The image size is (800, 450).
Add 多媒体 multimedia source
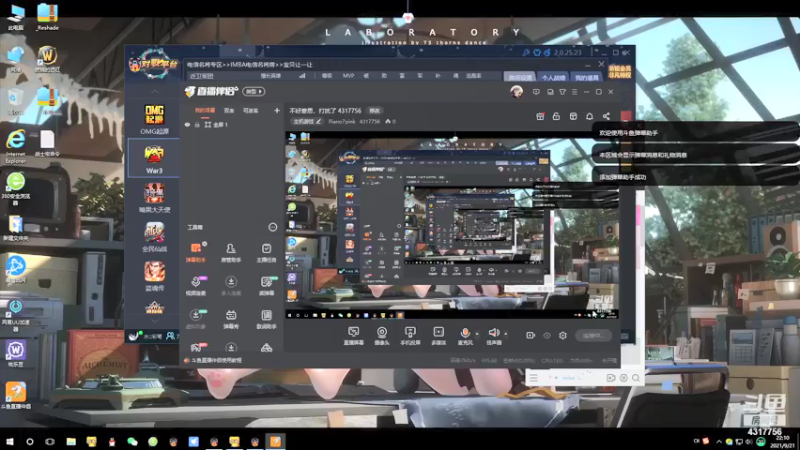438,336
